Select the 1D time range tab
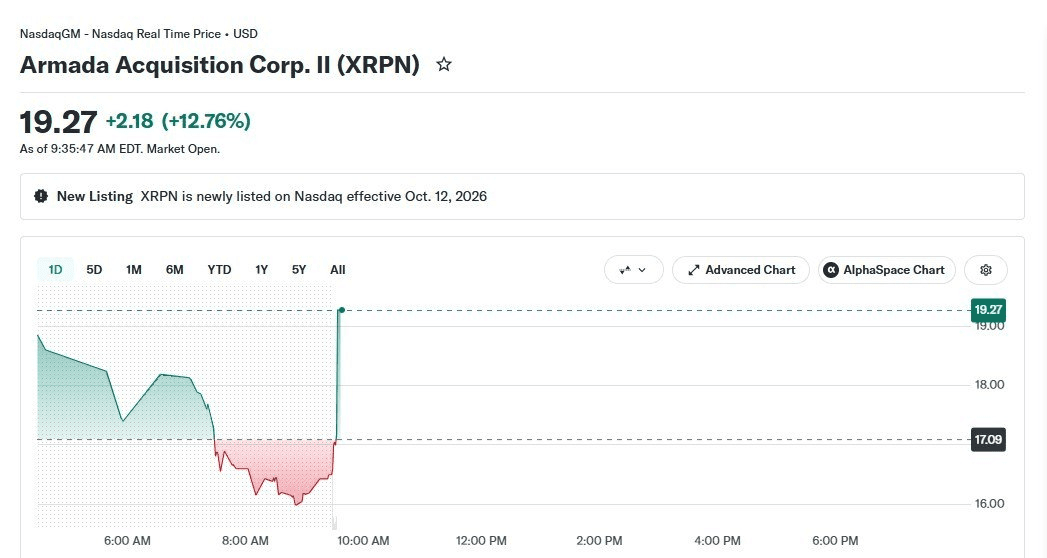This screenshot has width=1047, height=558. click(55, 270)
